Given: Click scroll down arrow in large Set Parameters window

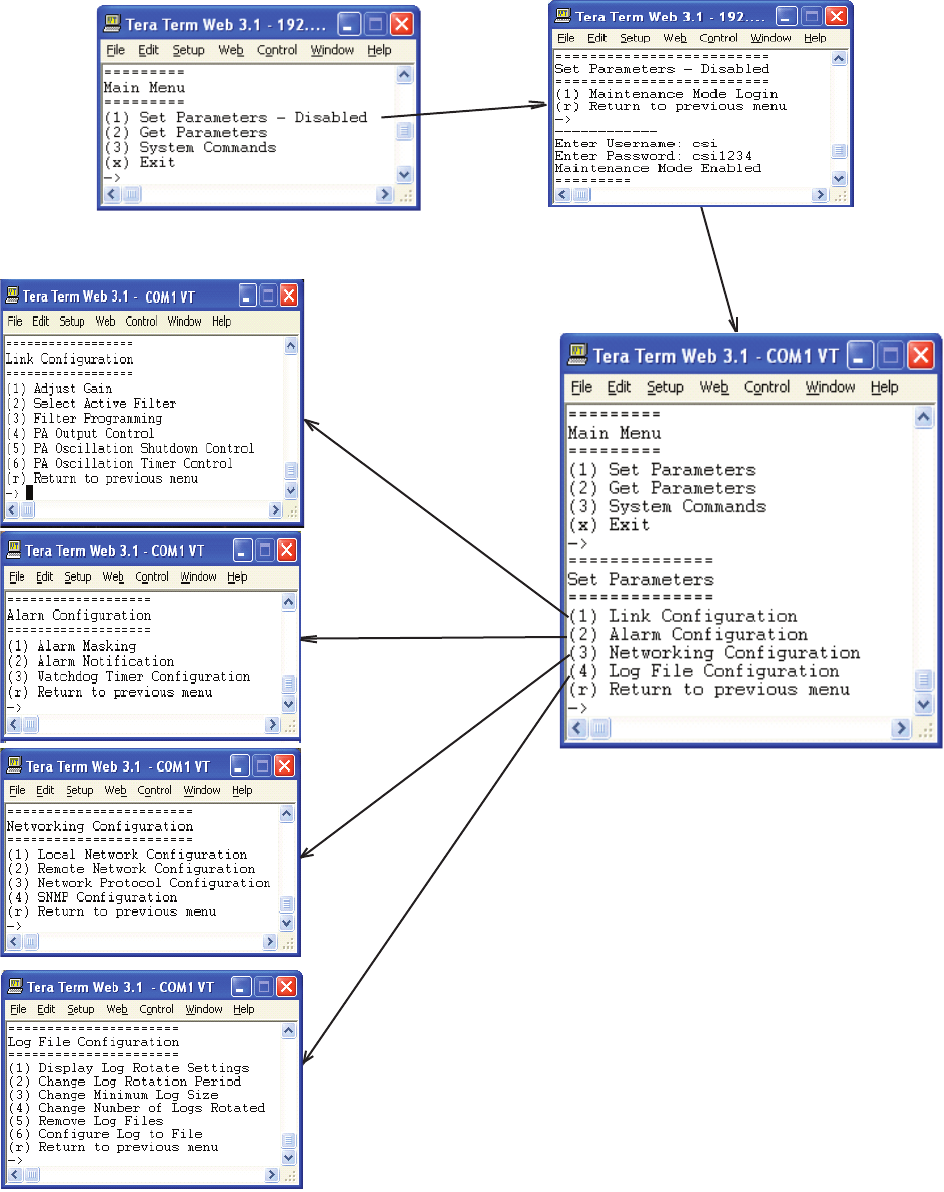Looking at the screenshot, I should tap(923, 704).
